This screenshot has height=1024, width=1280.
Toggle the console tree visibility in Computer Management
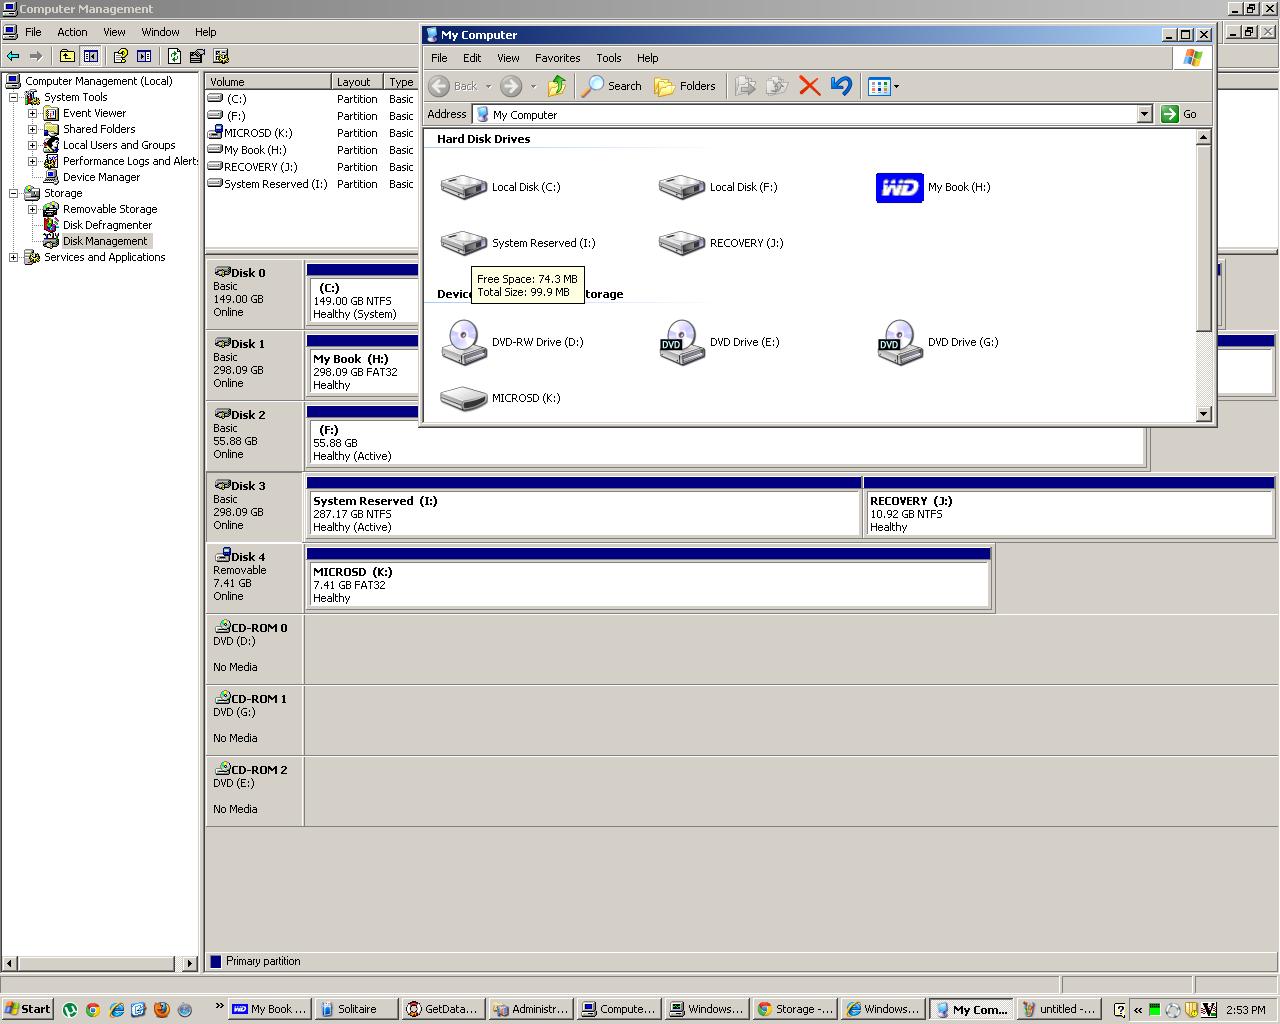[89, 56]
